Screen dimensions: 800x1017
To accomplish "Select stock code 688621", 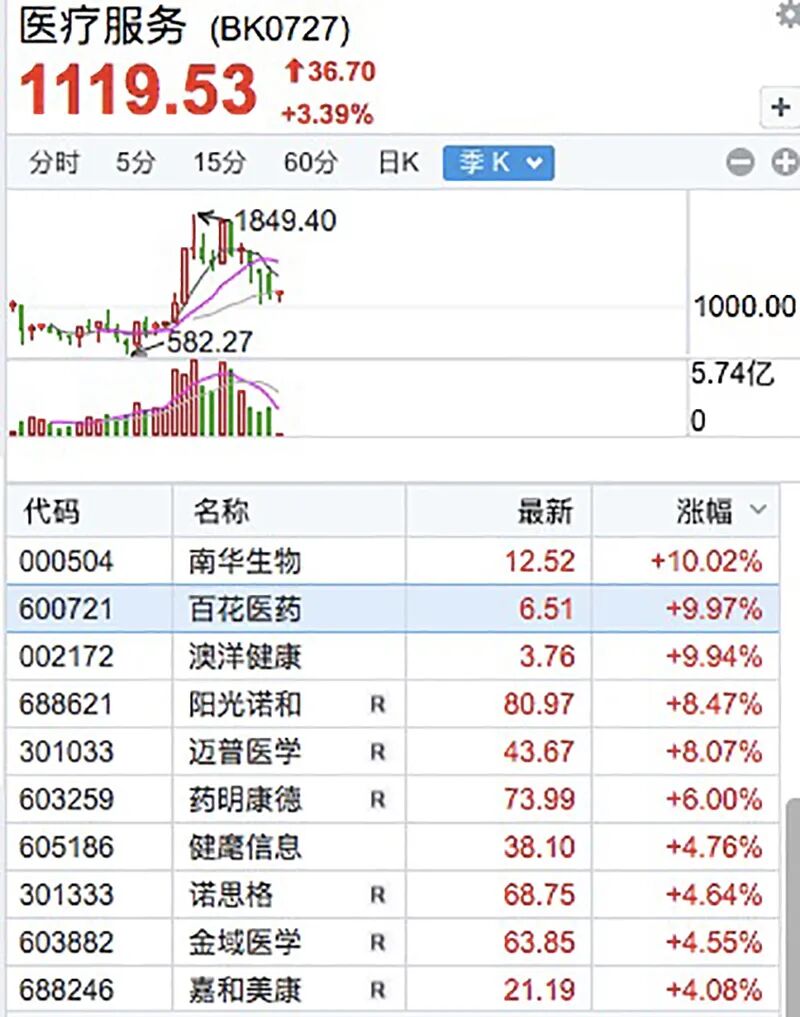I will coord(66,704).
